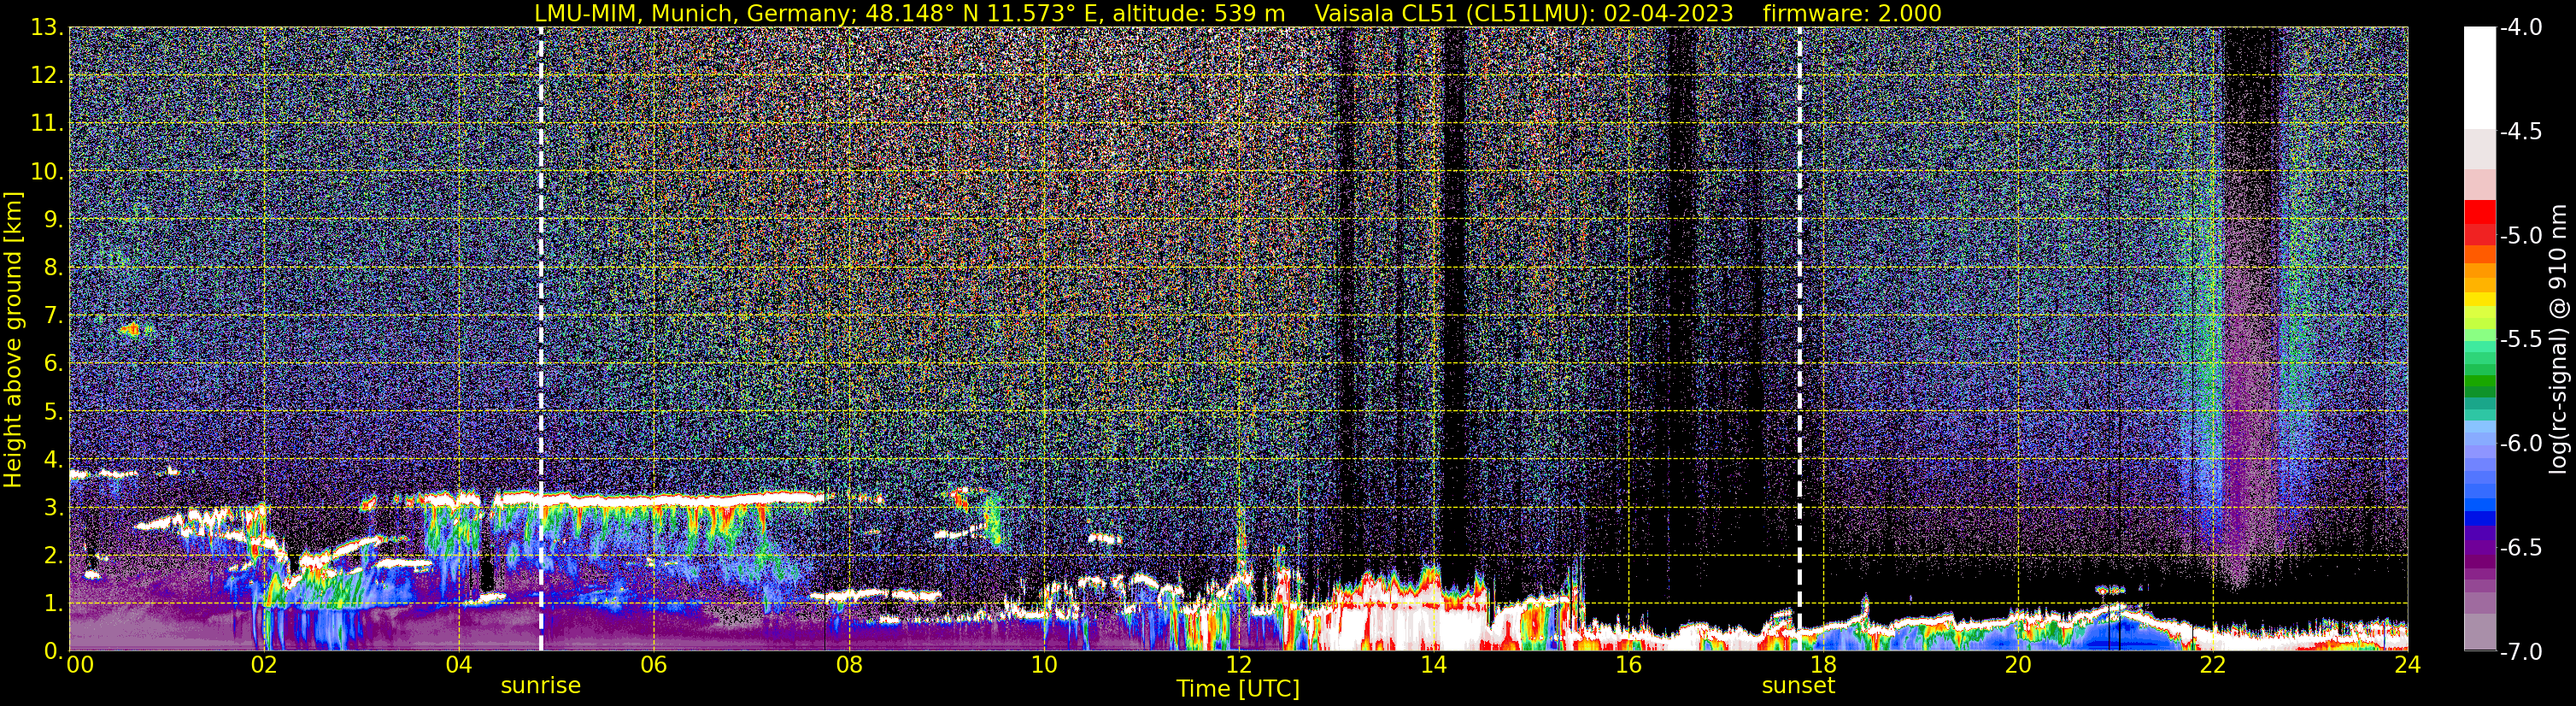Click the time-axis tick label "22"

coord(2214,665)
